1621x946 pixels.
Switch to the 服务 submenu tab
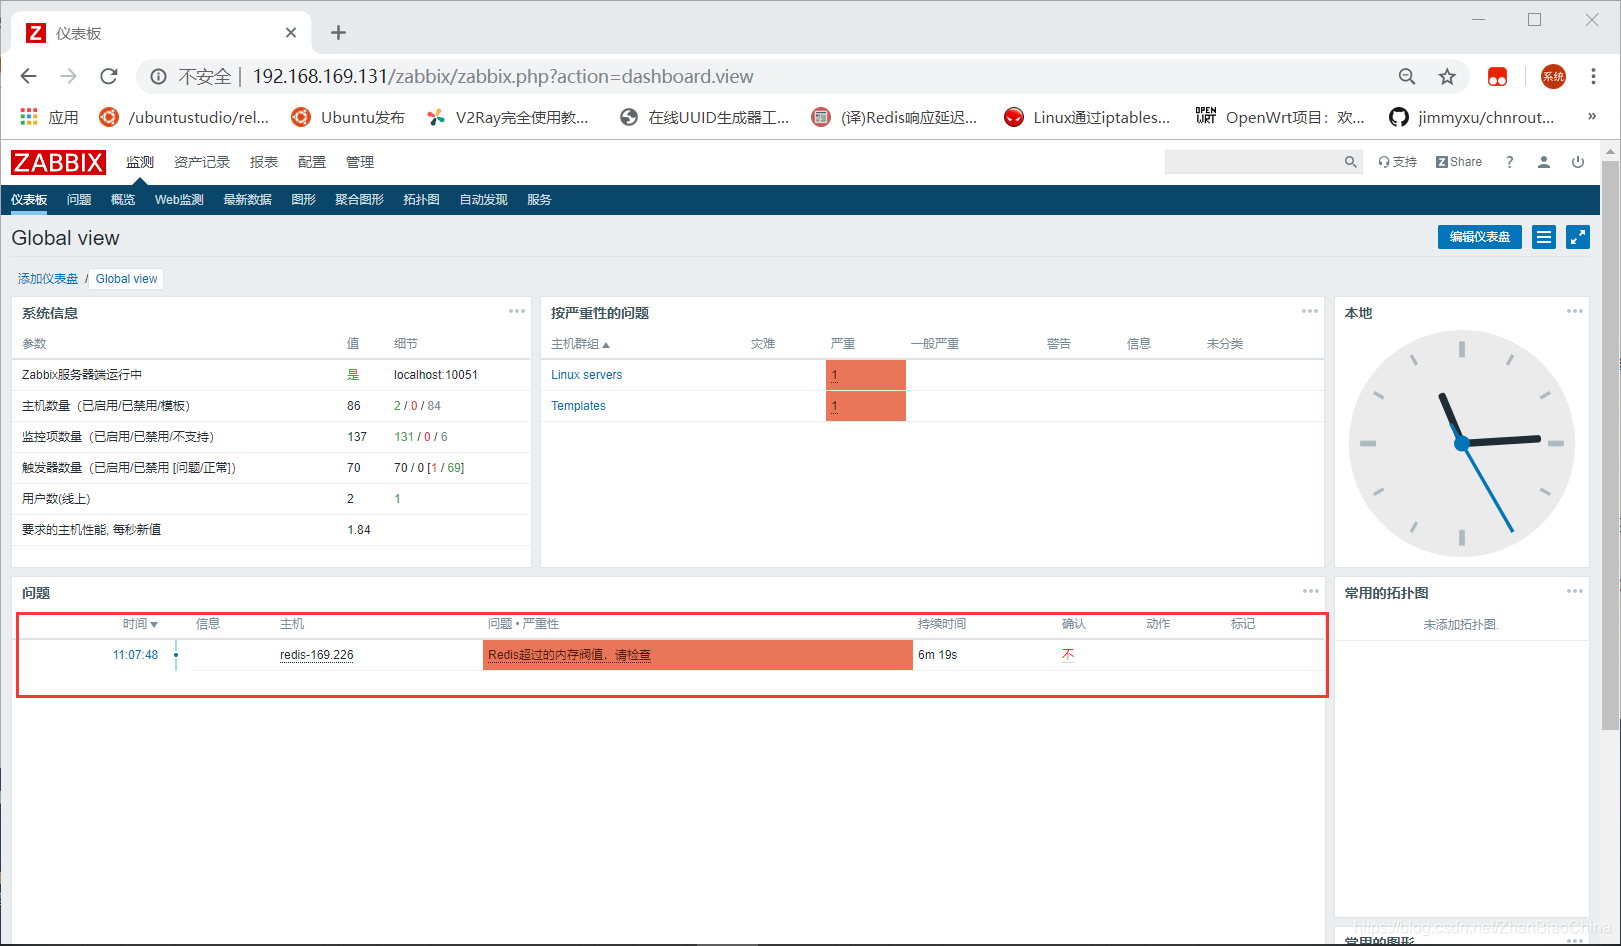[x=540, y=200]
